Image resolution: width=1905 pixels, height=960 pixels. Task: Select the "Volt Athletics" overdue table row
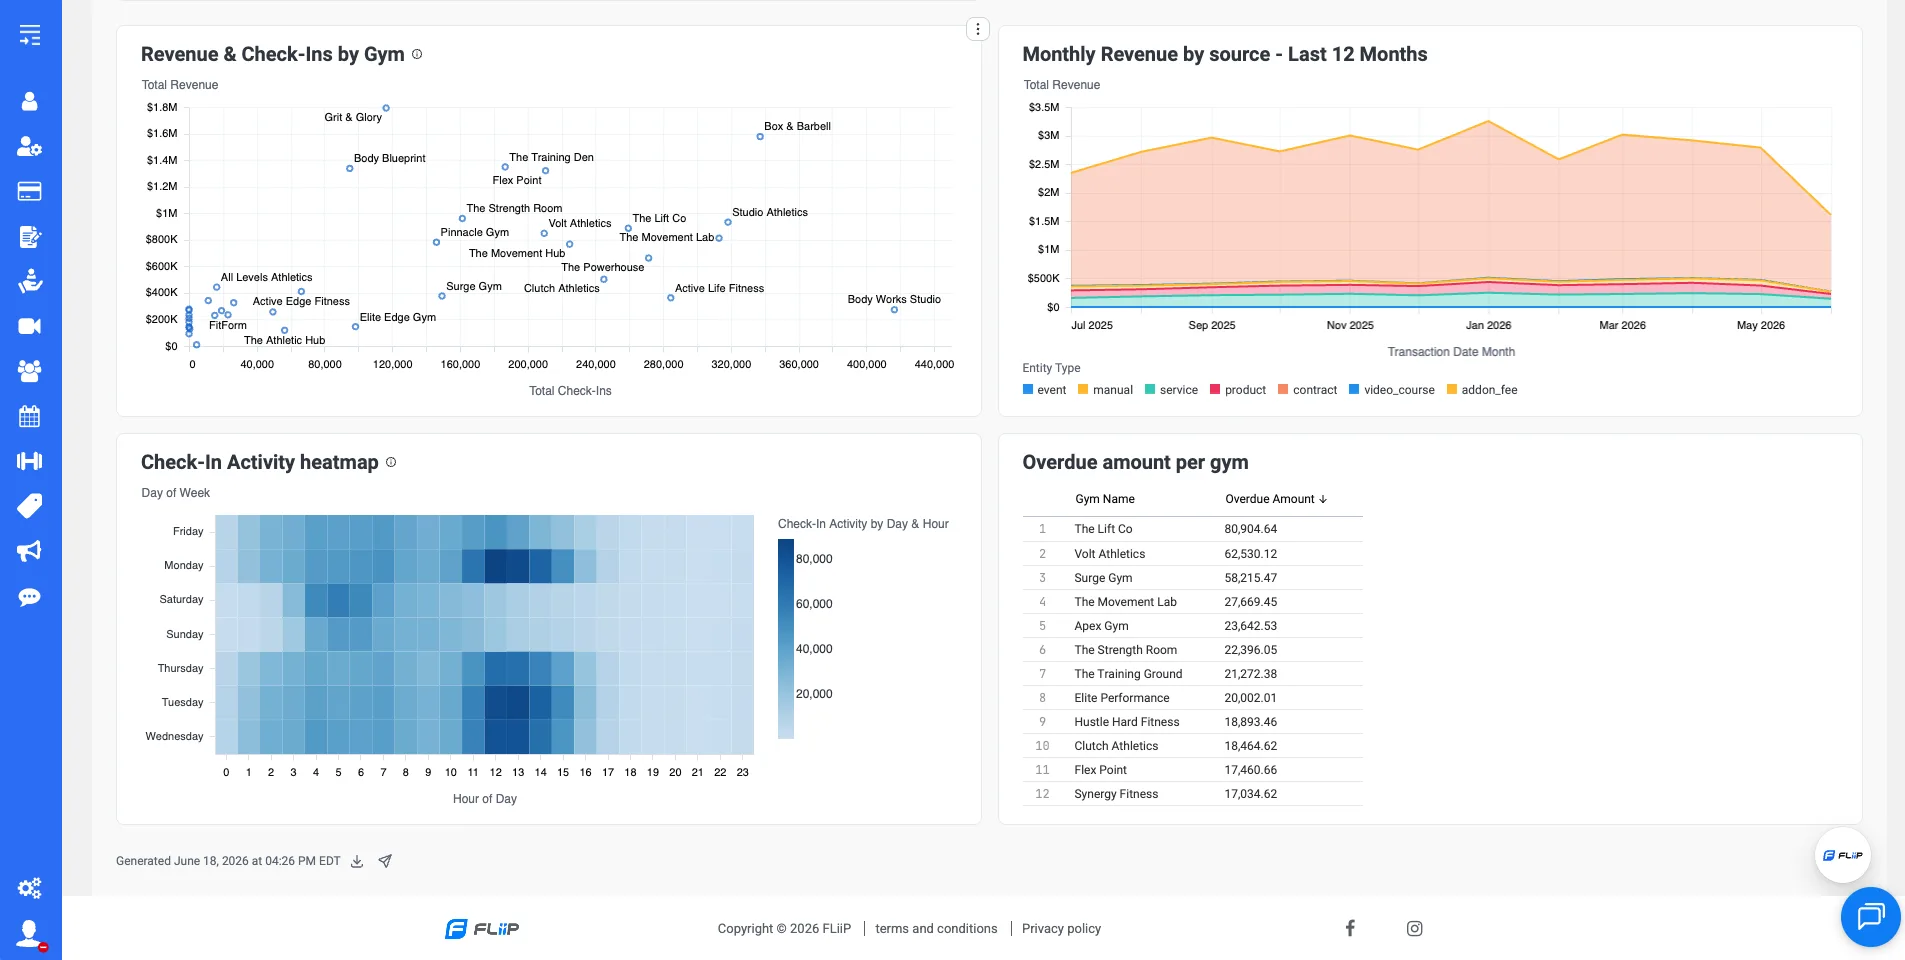1192,554
